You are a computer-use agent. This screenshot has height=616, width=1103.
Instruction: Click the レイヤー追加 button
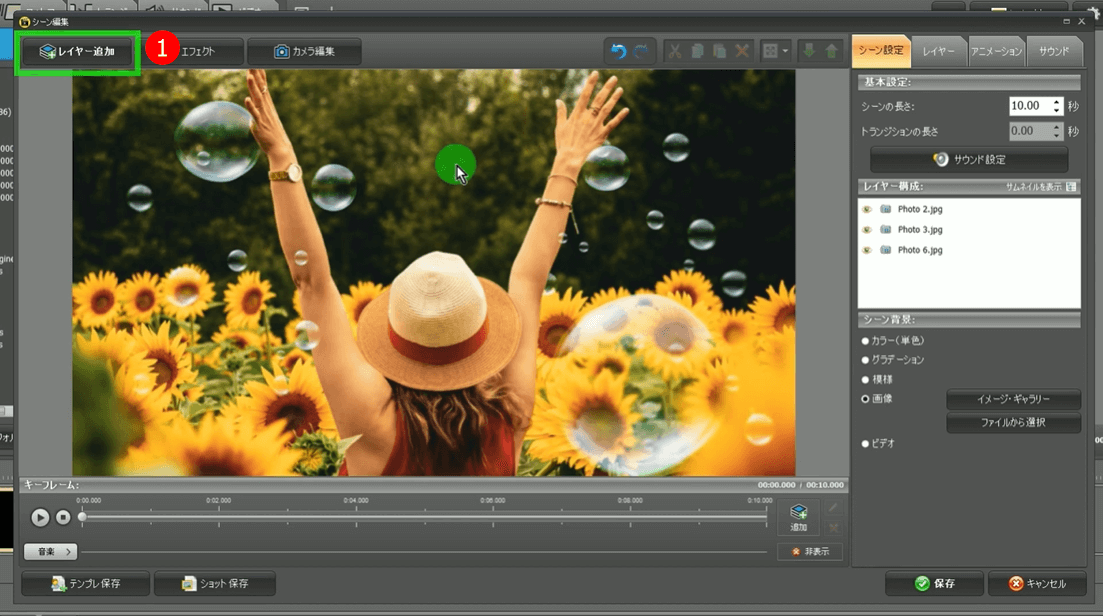click(x=77, y=52)
